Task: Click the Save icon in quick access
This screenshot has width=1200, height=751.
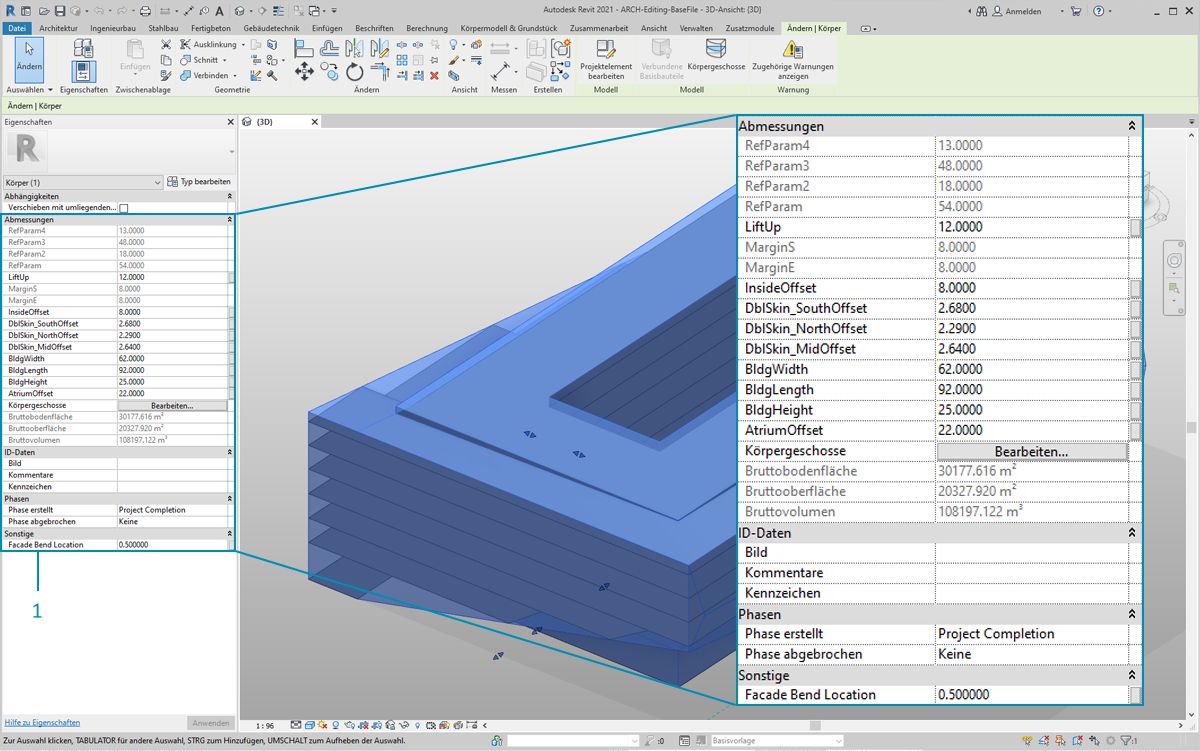Action: (x=60, y=11)
